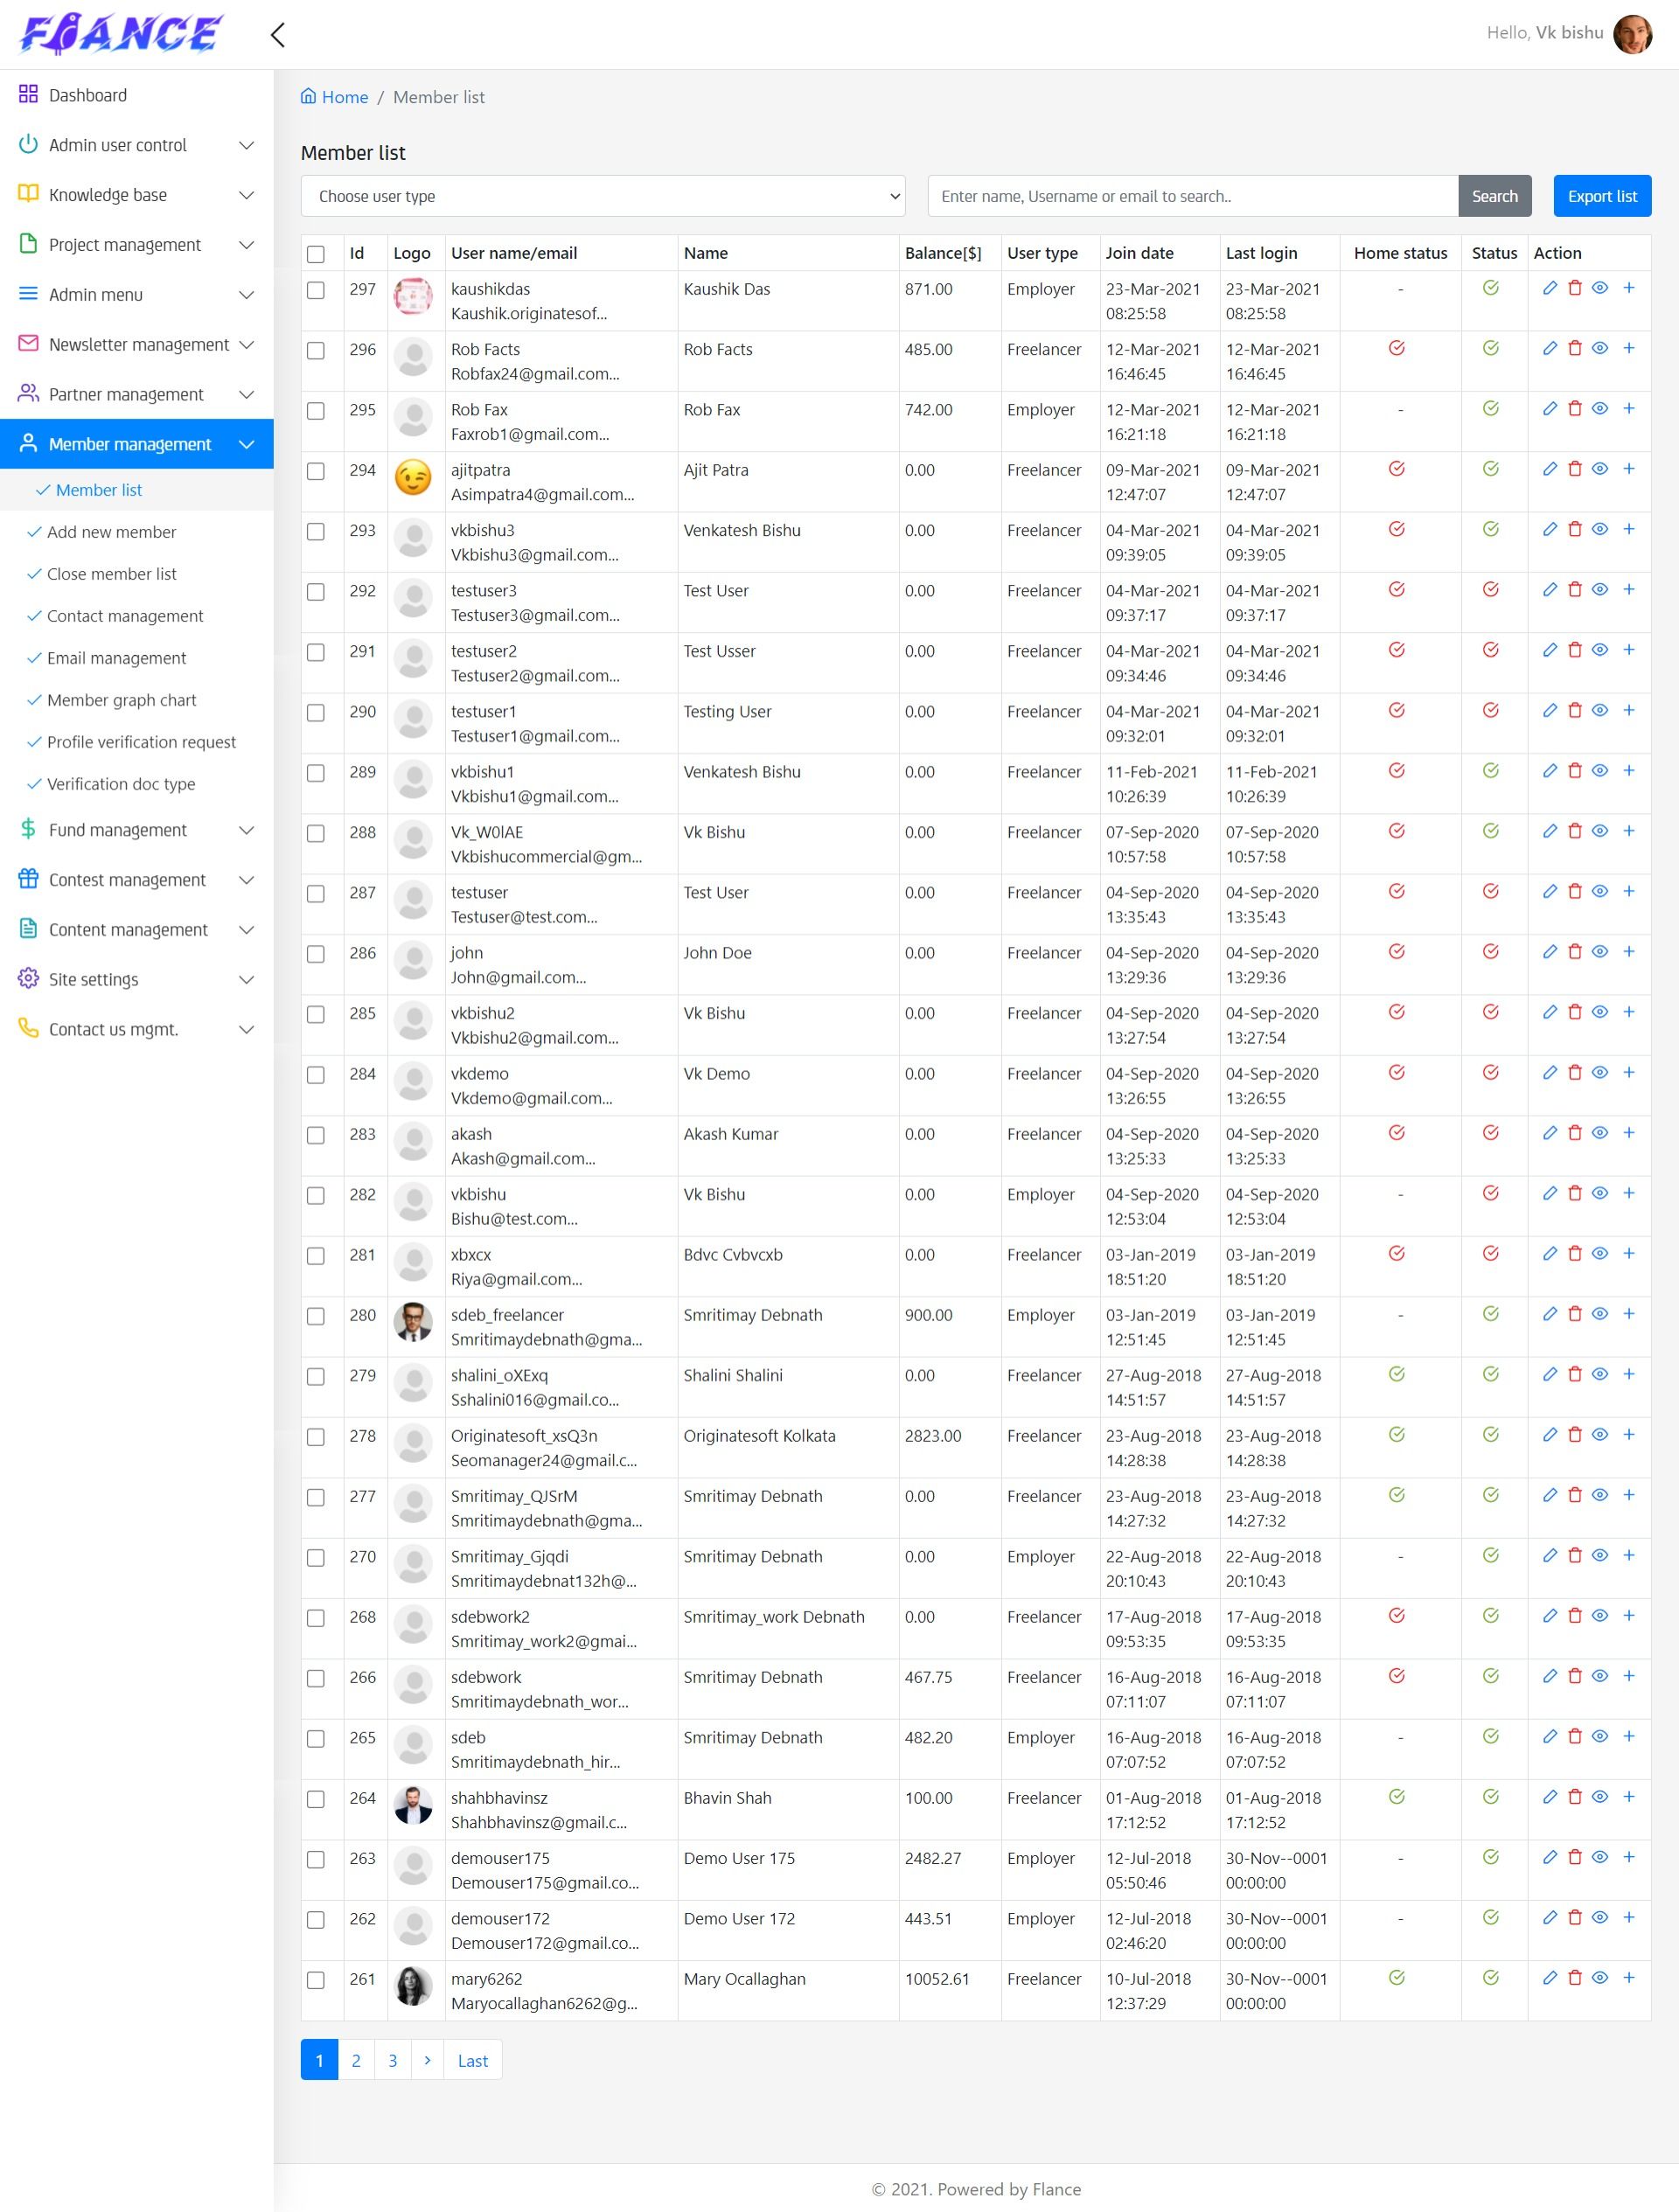Toggle the status icon for the testuser3 member

tap(1490, 589)
